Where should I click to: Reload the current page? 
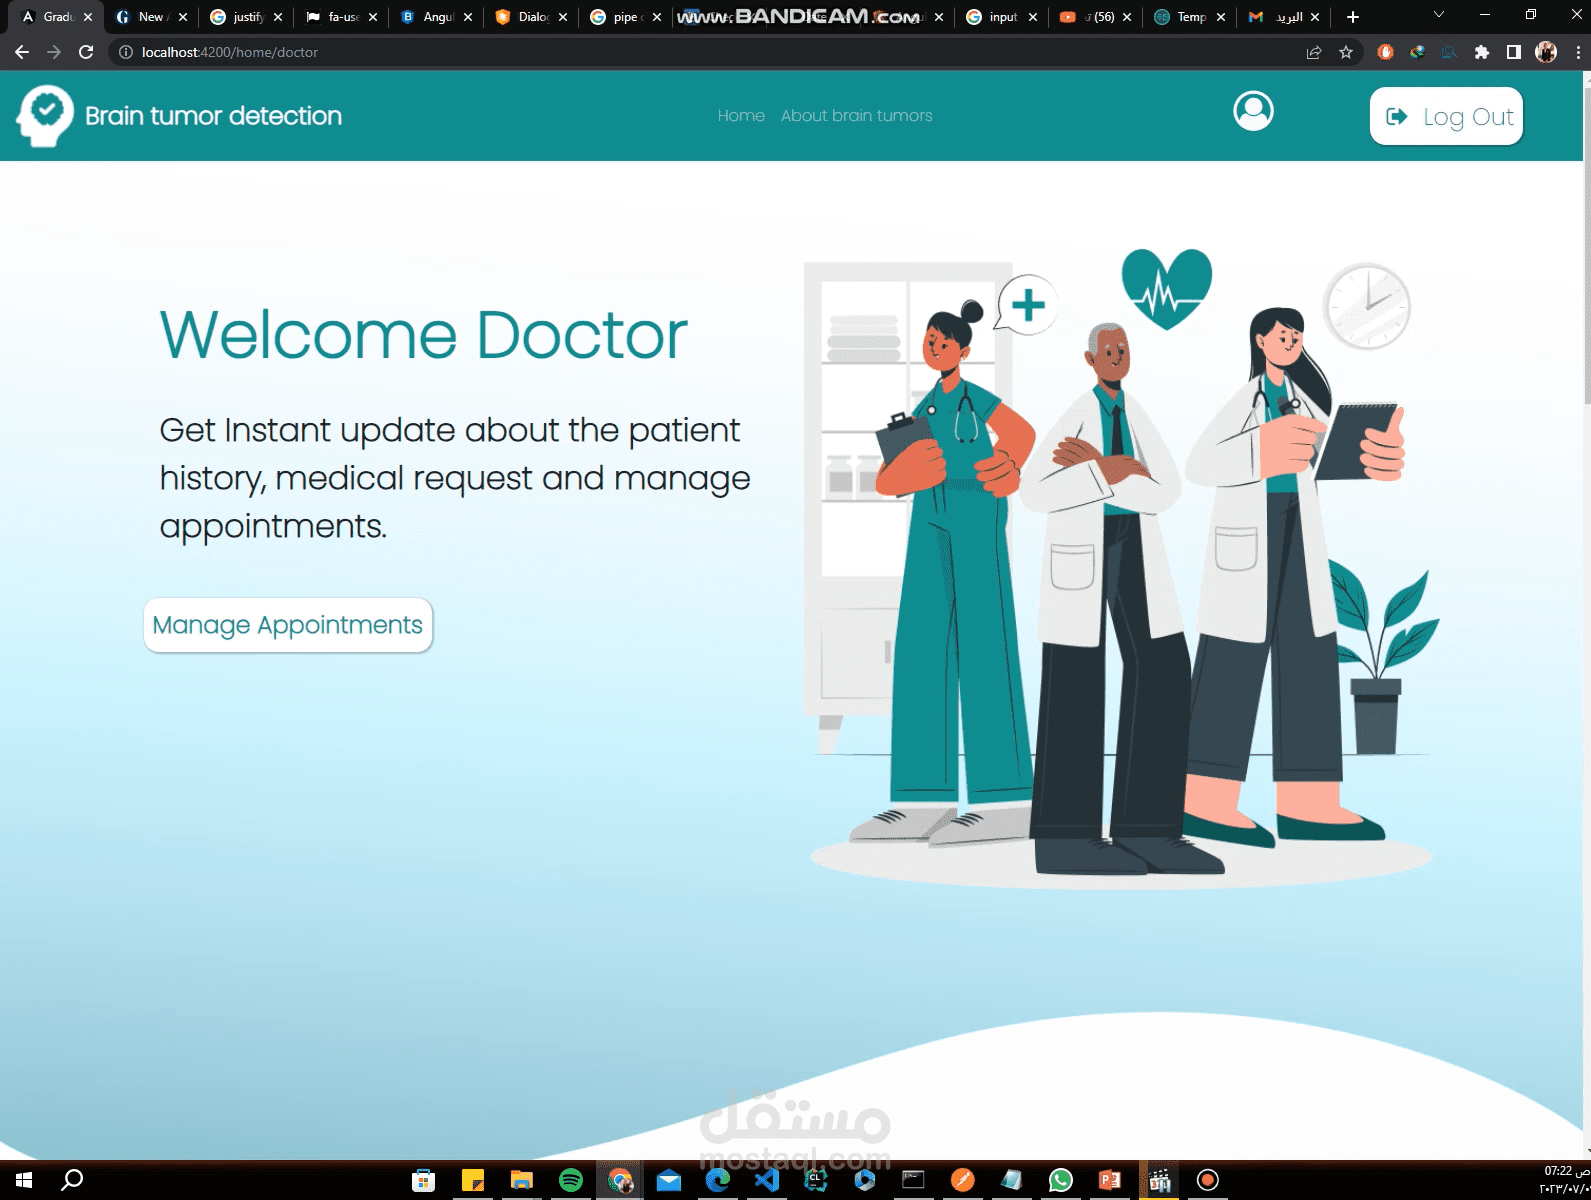click(x=86, y=52)
